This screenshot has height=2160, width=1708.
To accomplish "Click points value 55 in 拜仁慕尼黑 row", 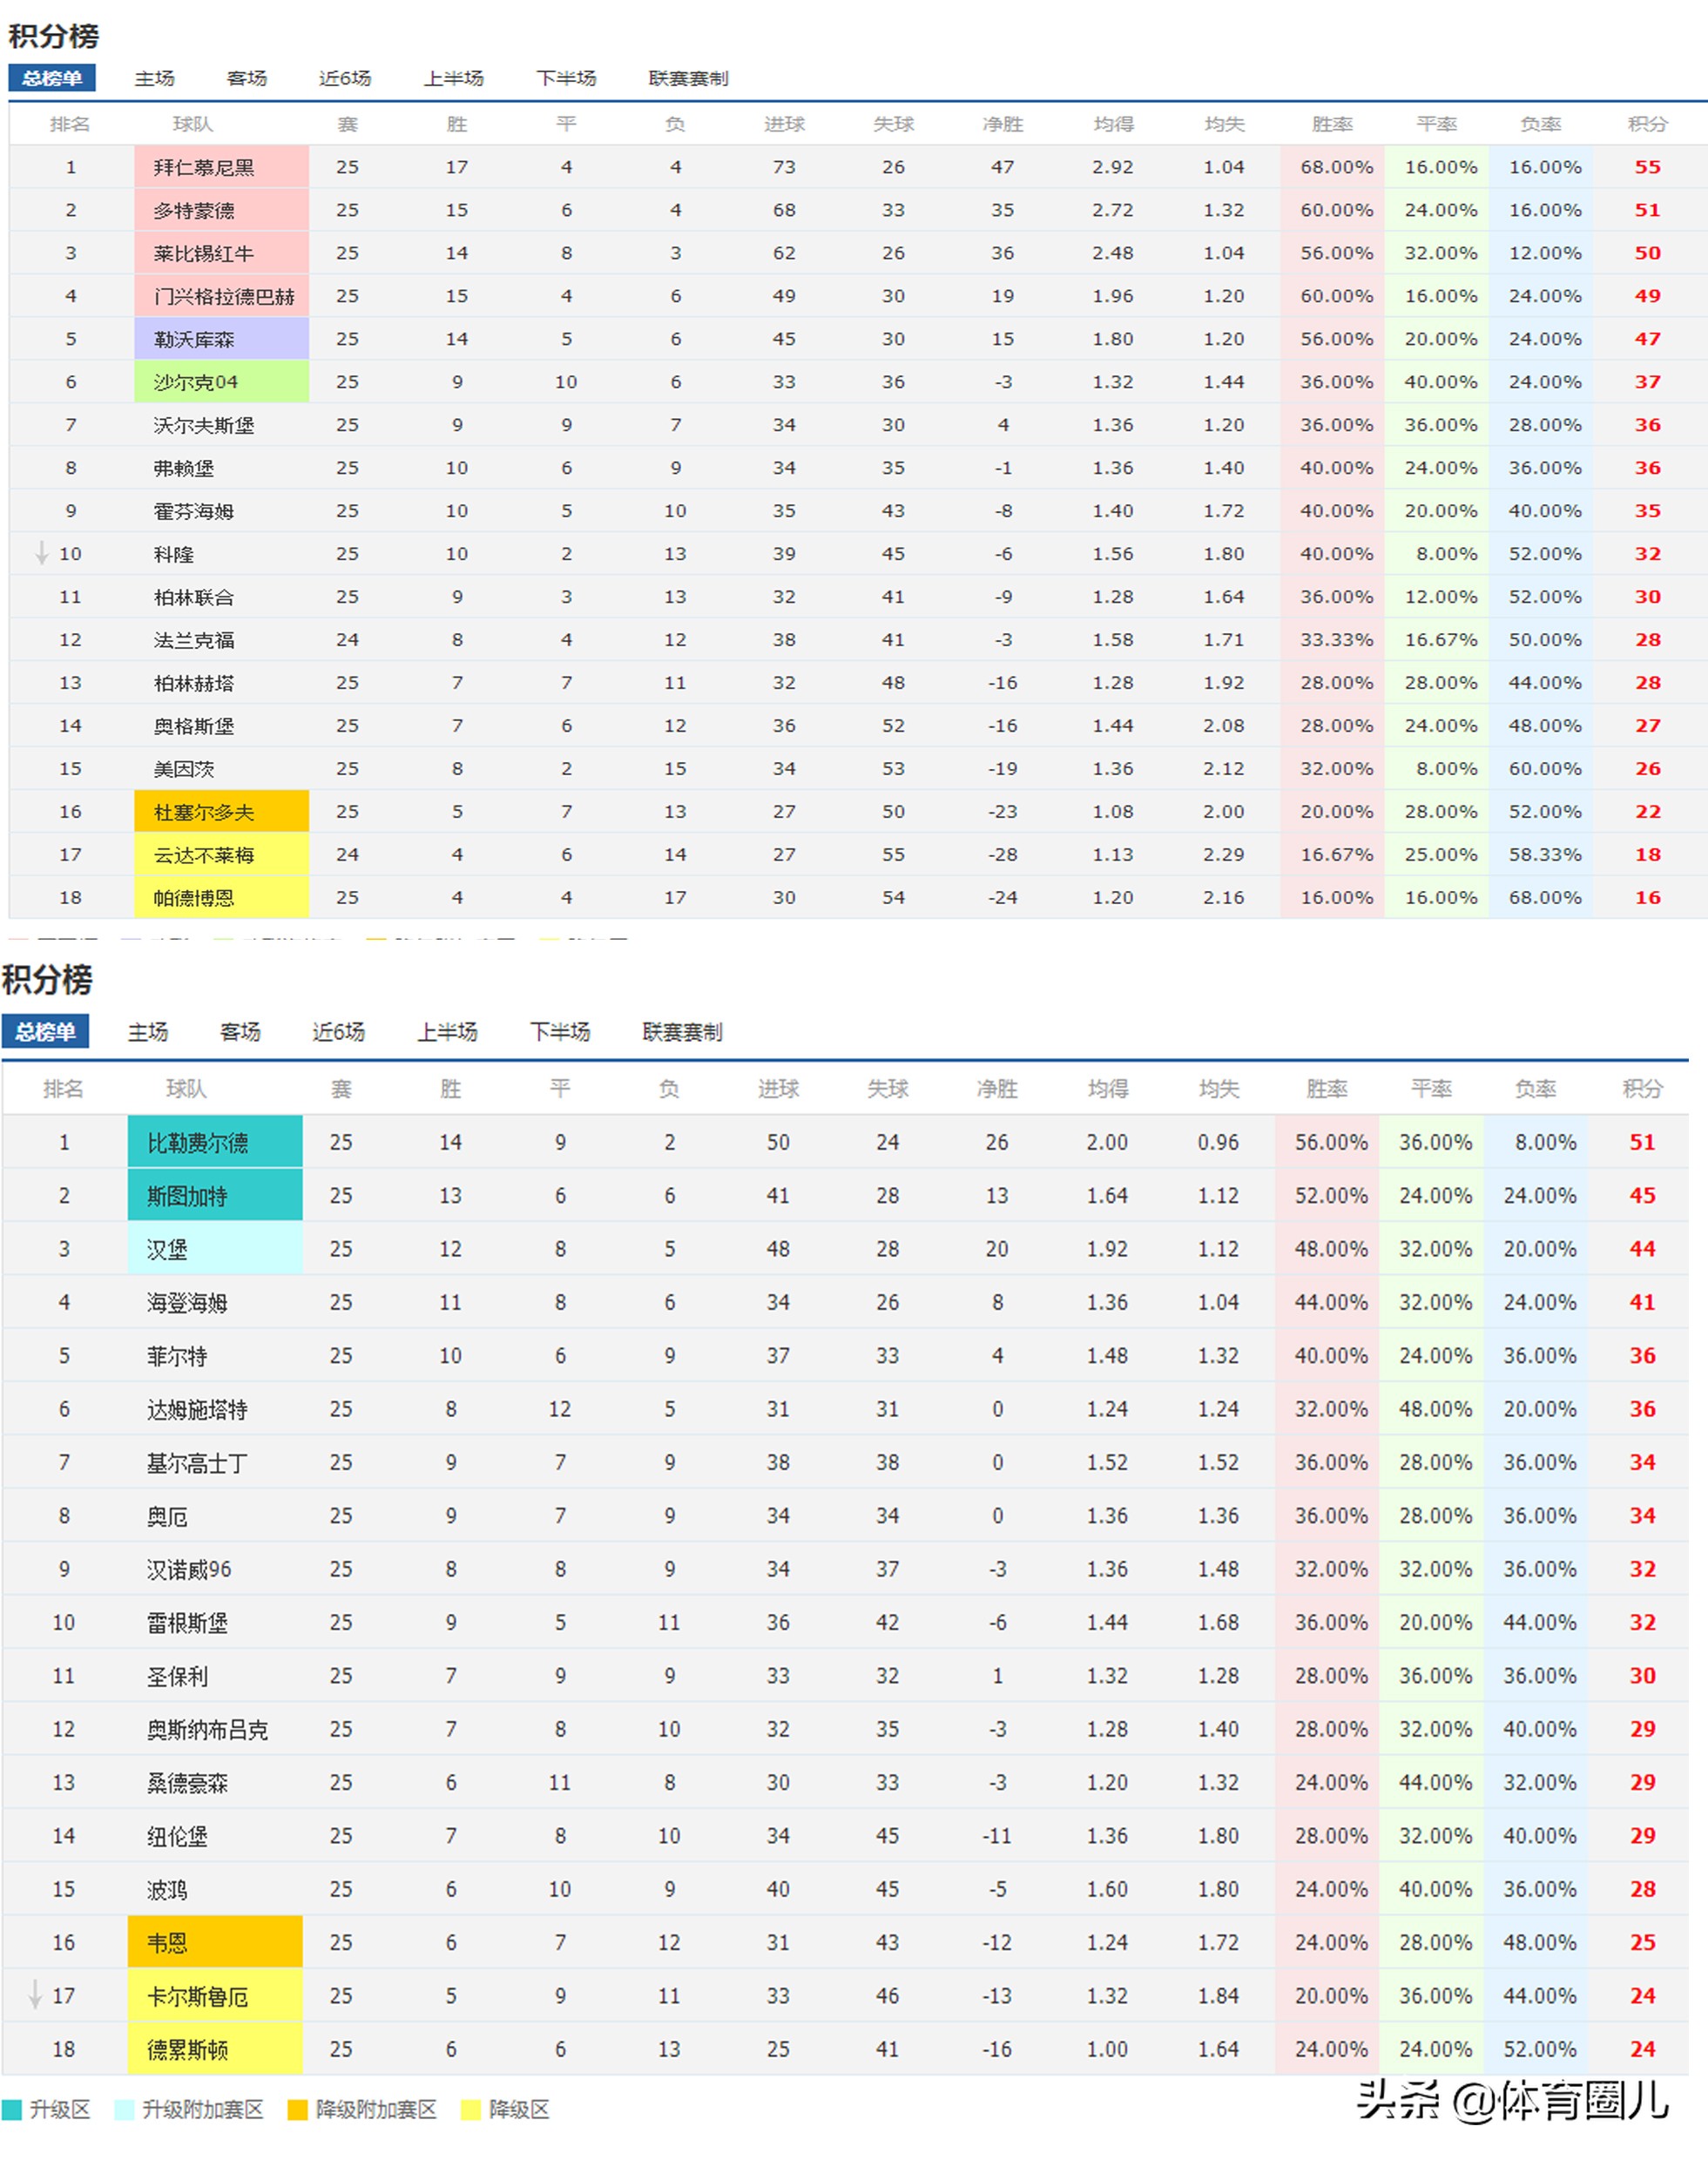I will click(x=1647, y=167).
